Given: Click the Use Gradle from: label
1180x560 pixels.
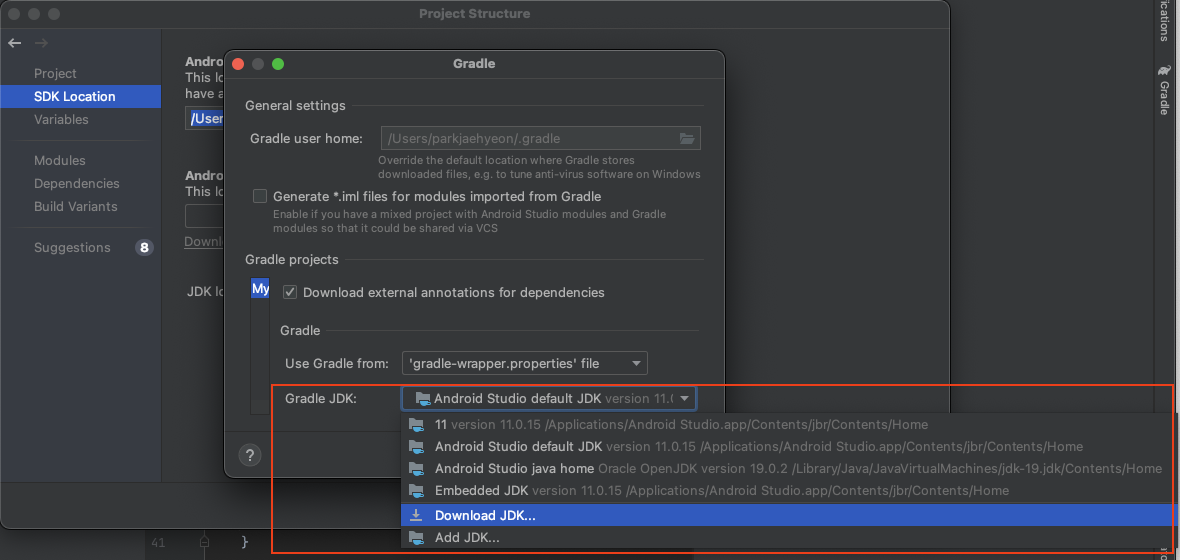Looking at the screenshot, I should [x=337, y=364].
